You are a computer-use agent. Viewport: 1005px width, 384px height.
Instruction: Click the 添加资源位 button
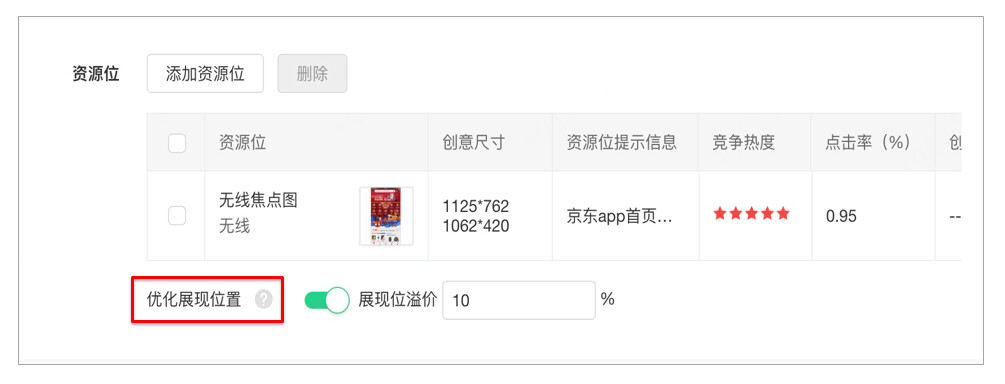point(205,74)
